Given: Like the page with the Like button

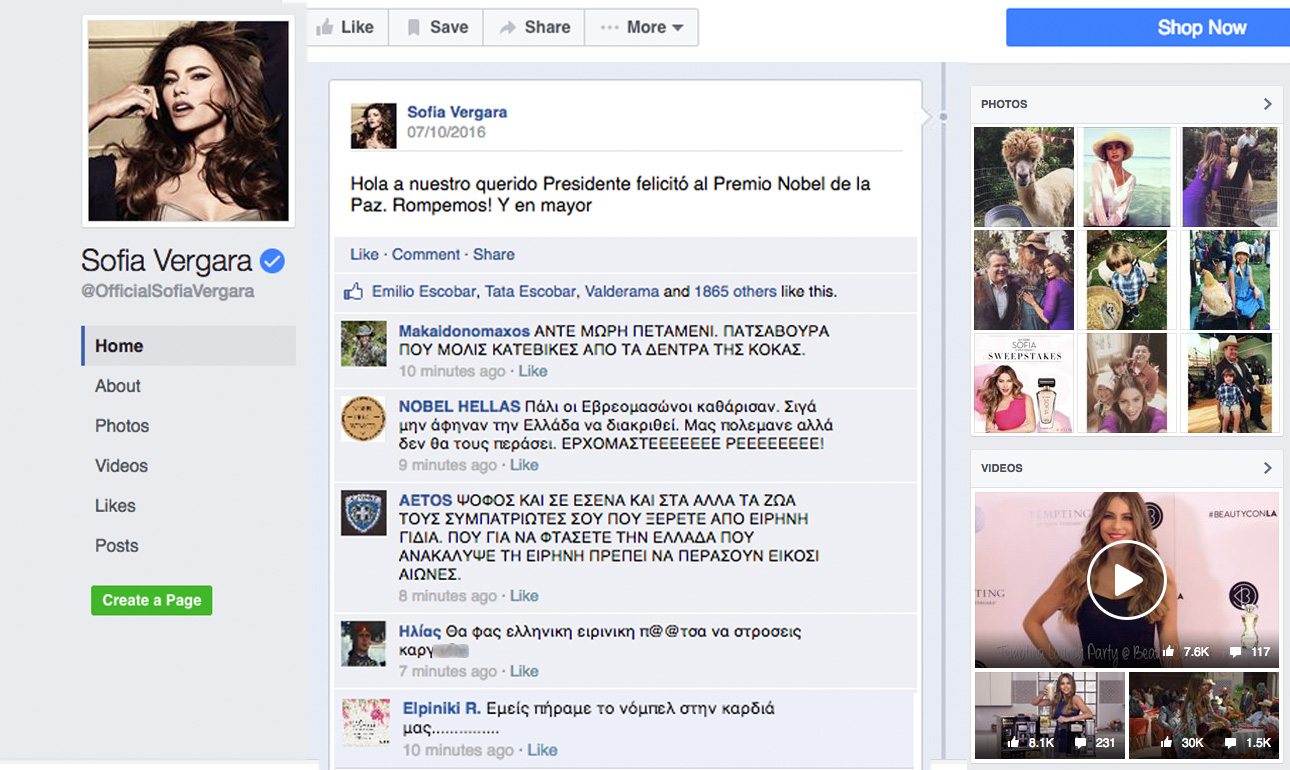Looking at the screenshot, I should point(345,28).
